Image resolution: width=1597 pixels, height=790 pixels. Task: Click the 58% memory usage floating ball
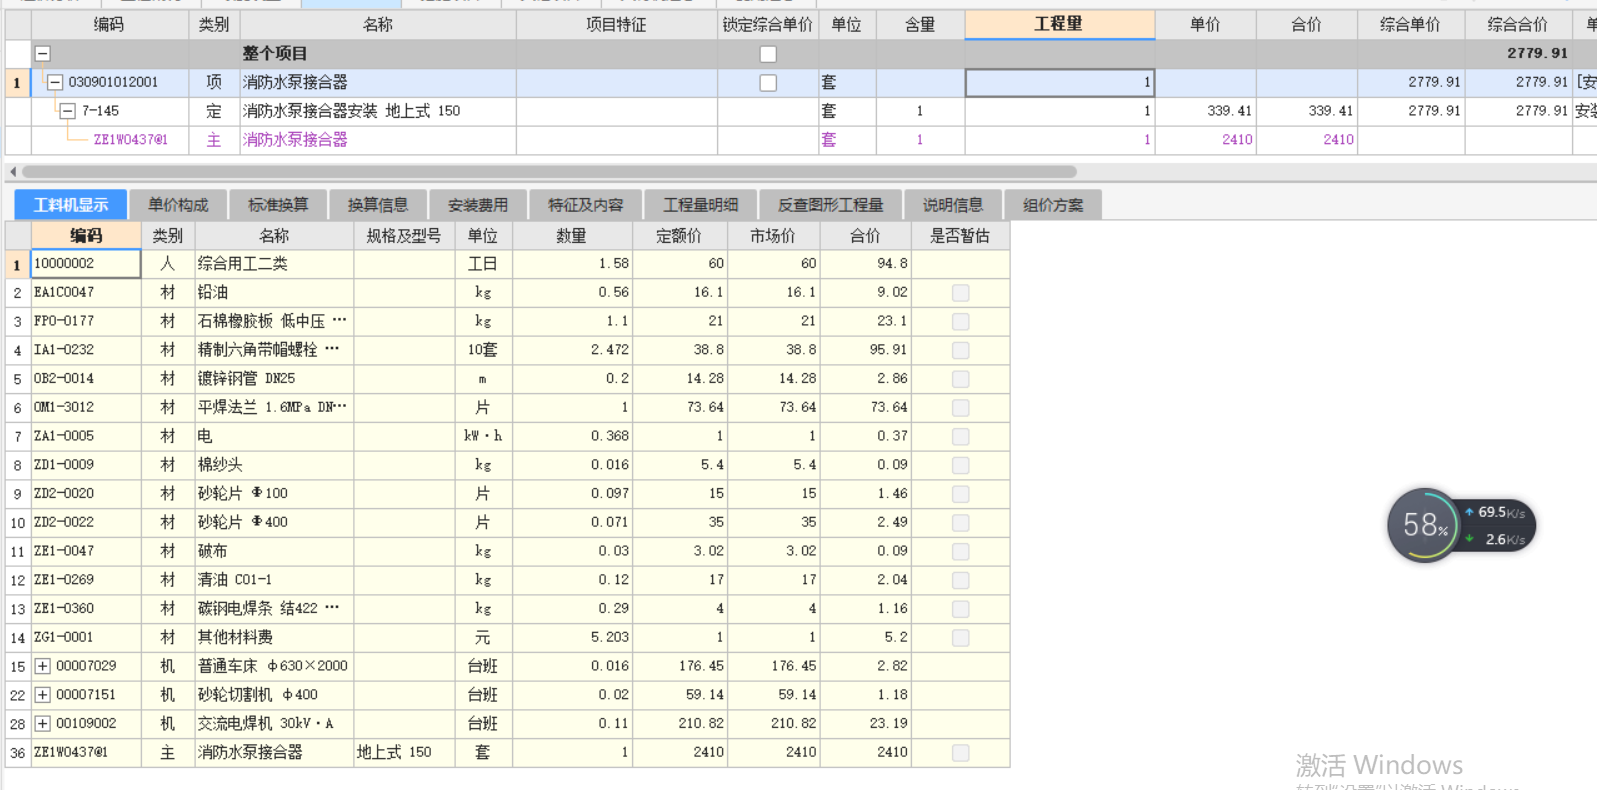[x=1424, y=525]
